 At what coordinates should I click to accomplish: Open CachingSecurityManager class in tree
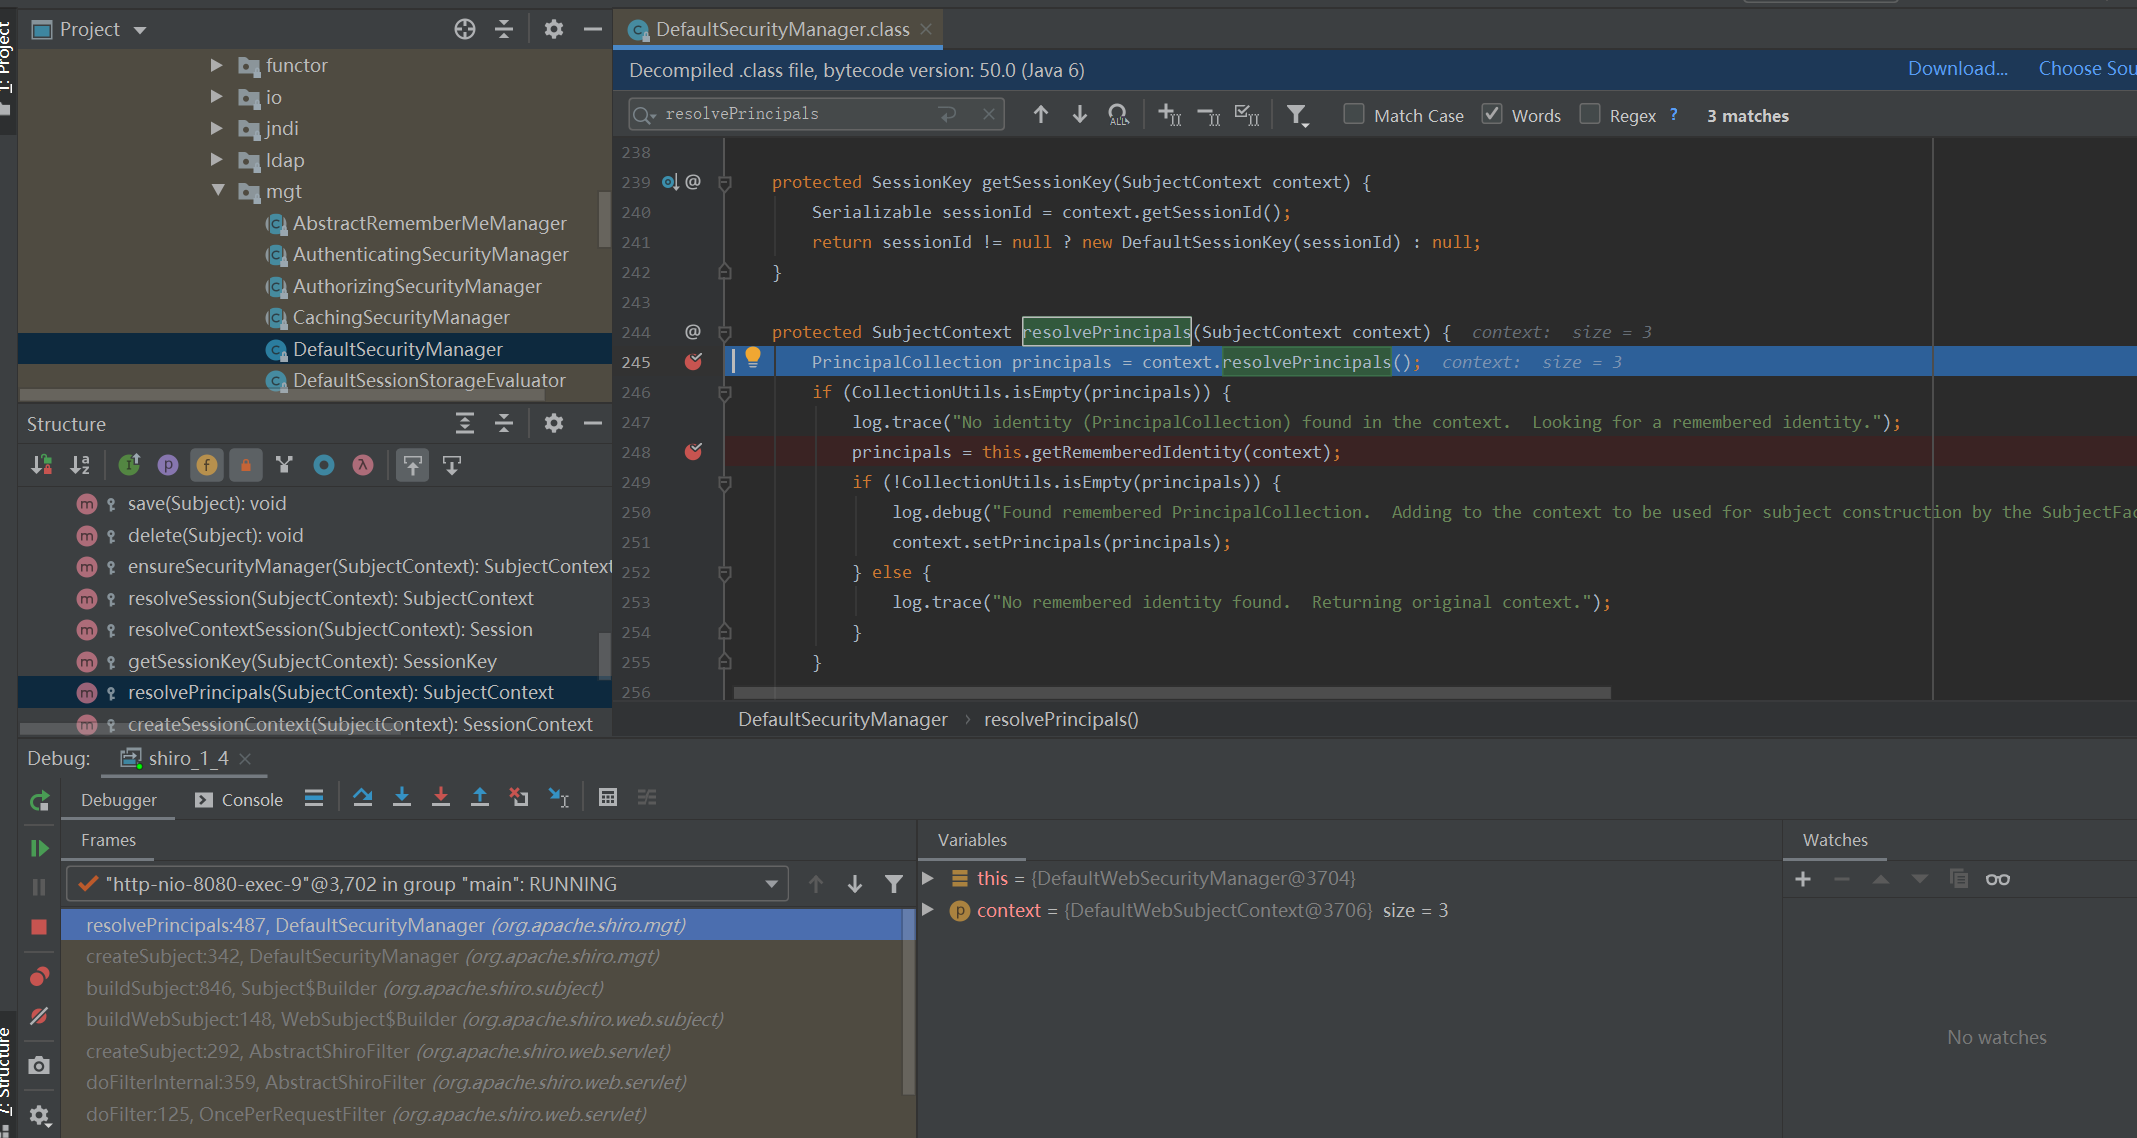coord(401,317)
